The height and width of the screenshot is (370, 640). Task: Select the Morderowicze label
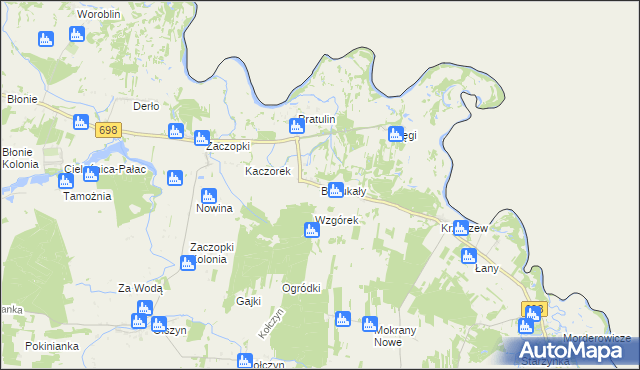click(x=597, y=338)
